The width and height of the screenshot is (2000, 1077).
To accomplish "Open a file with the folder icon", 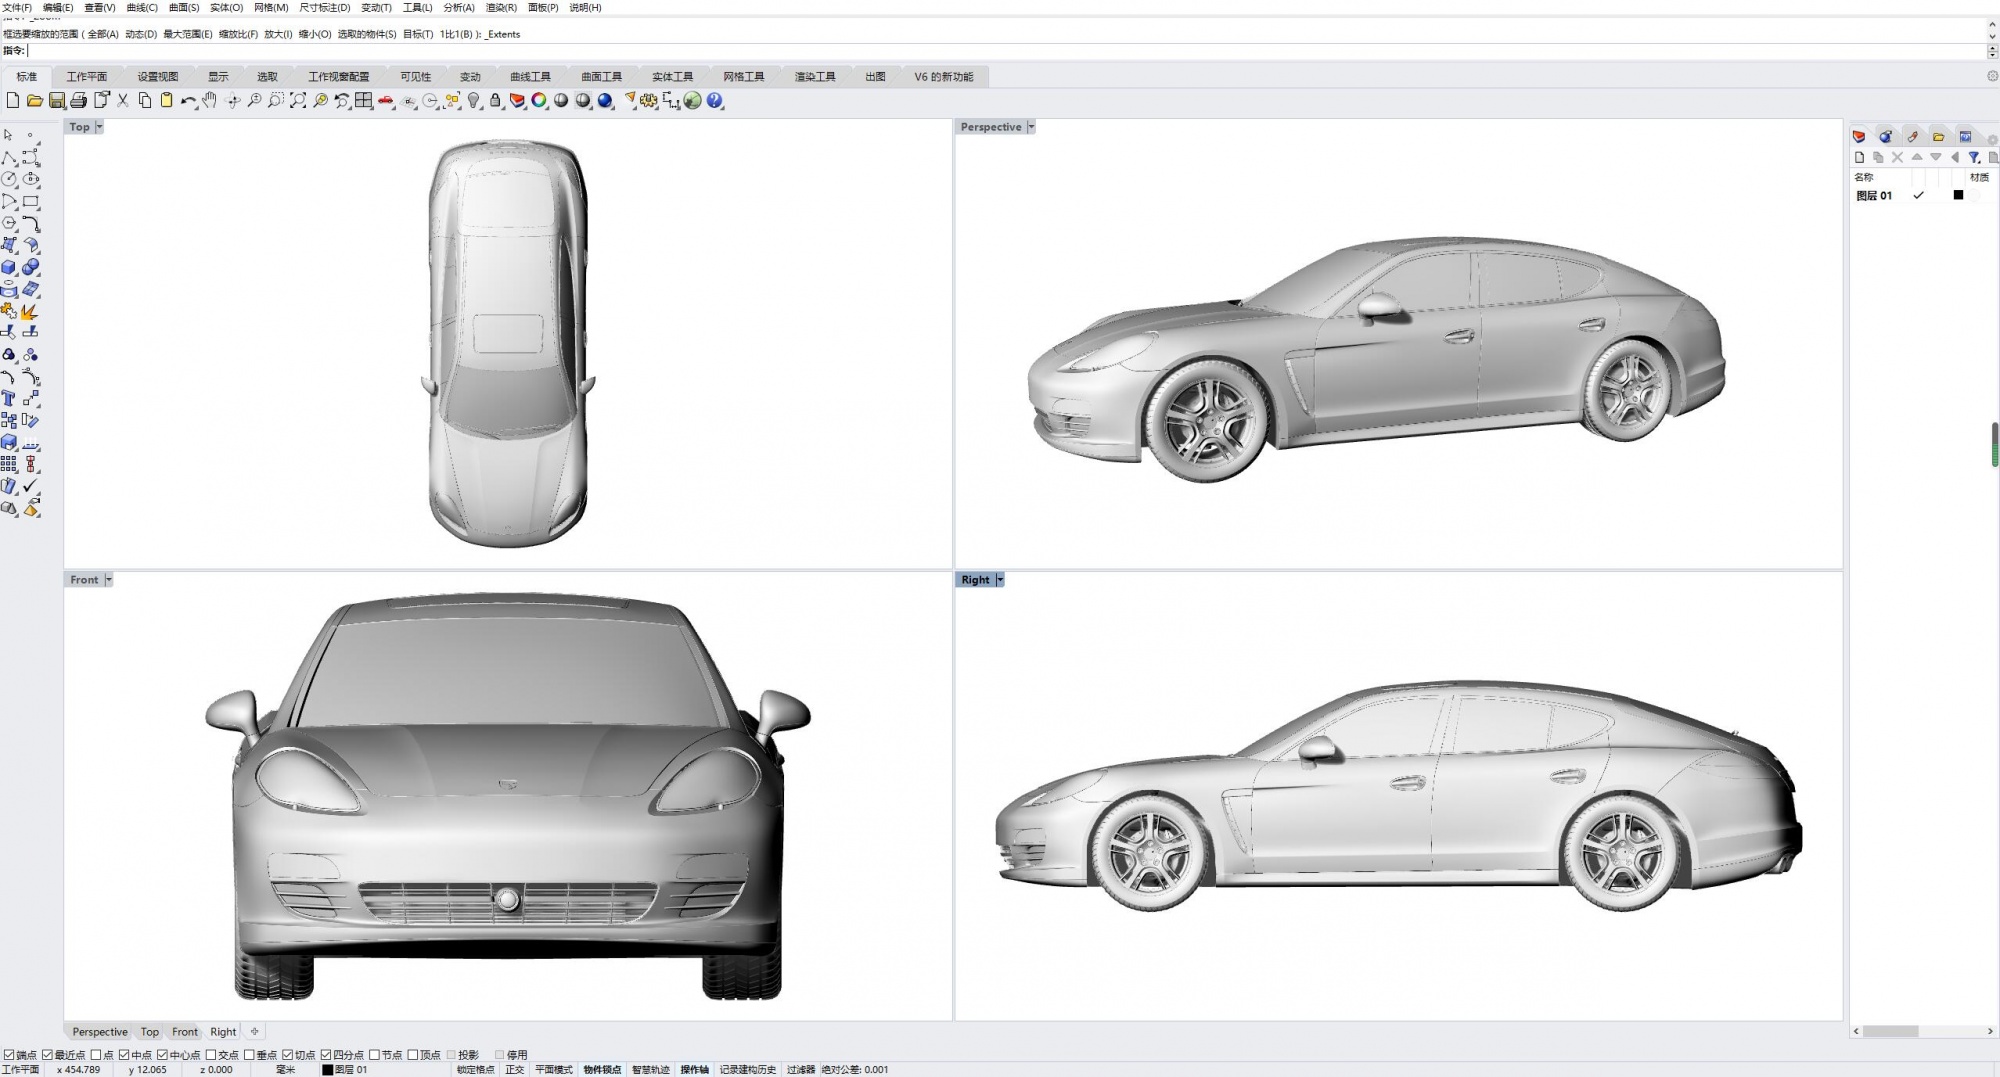I will point(35,100).
